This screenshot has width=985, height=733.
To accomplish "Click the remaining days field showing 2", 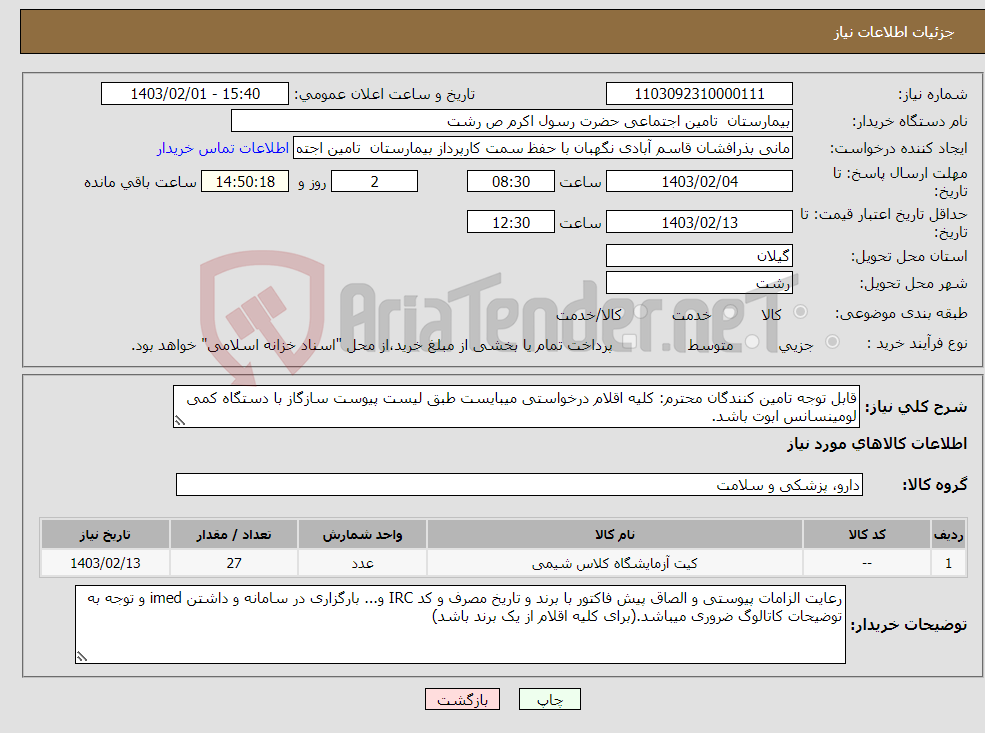I will tap(374, 182).
